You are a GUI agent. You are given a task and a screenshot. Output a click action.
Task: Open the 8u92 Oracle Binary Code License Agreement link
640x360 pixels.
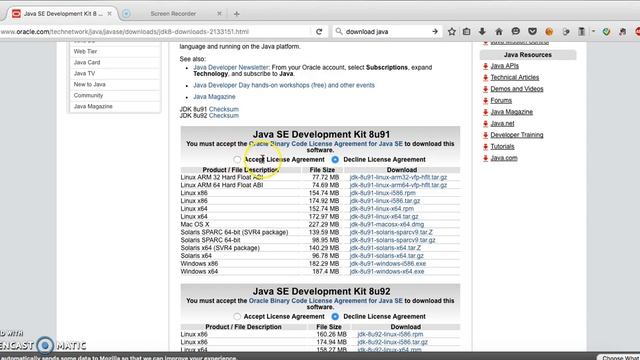tap(326, 301)
